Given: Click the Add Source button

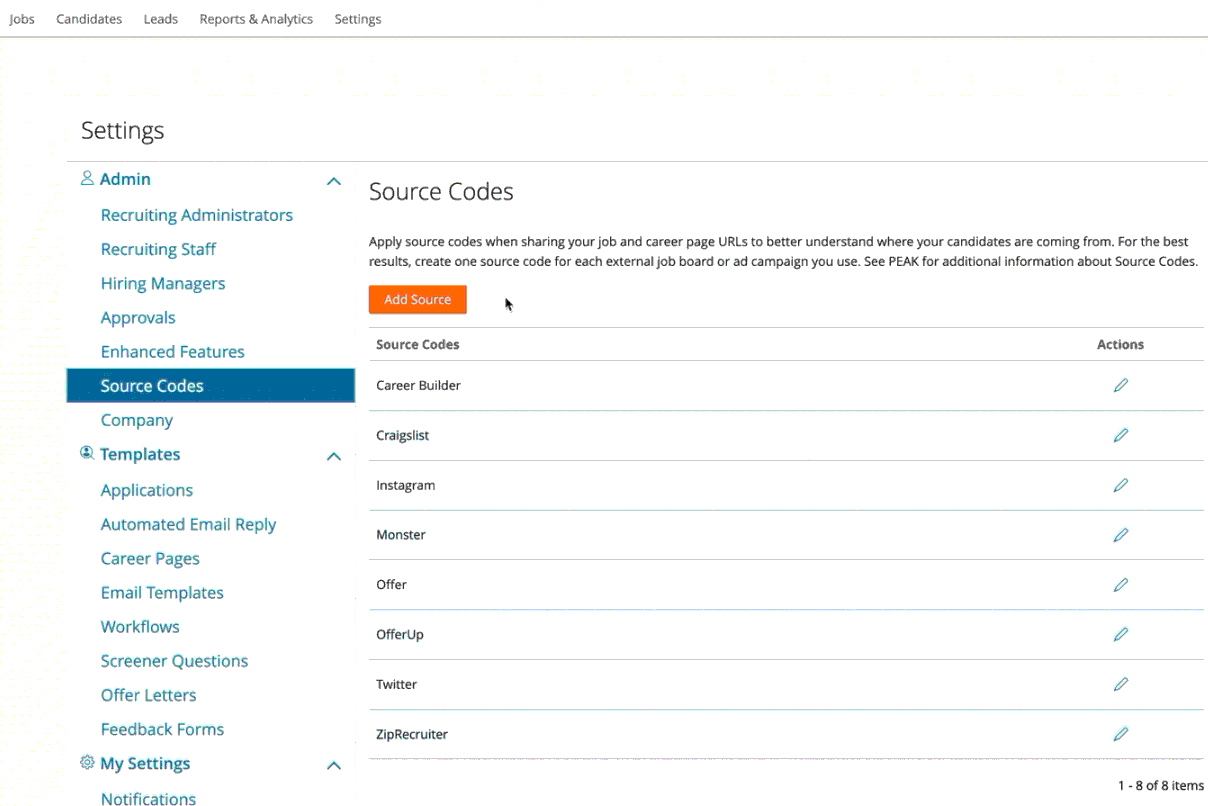Looking at the screenshot, I should (418, 300).
